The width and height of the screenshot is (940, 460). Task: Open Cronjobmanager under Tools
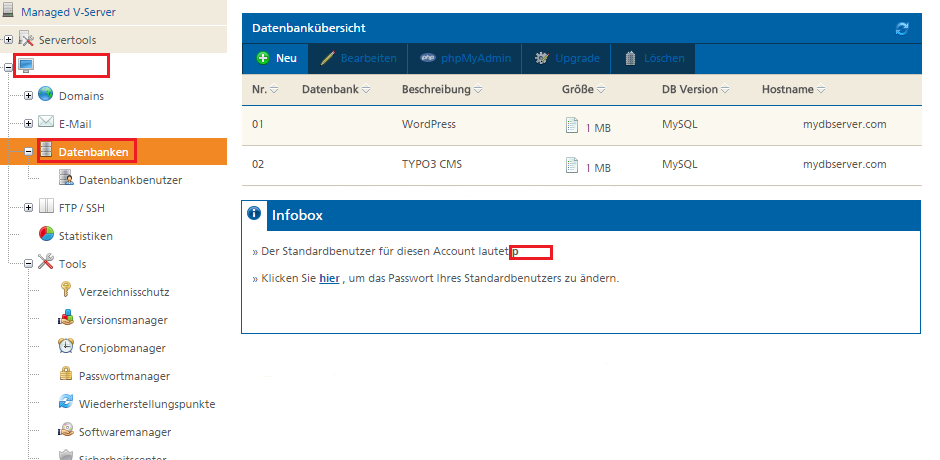click(x=122, y=348)
